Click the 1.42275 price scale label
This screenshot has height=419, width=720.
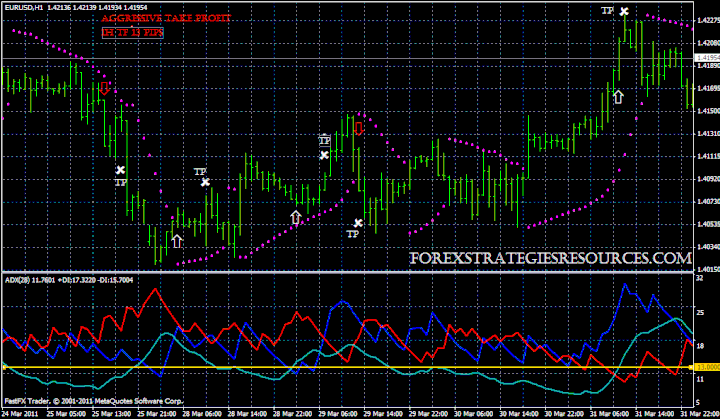[x=708, y=20]
